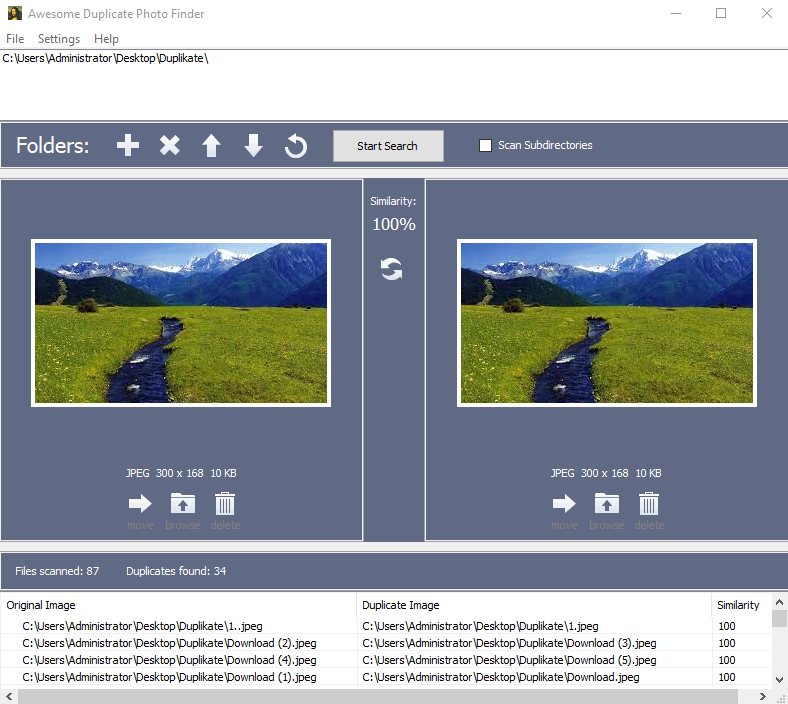Open the File menu
Image resolution: width=788 pixels, height=704 pixels.
point(15,39)
